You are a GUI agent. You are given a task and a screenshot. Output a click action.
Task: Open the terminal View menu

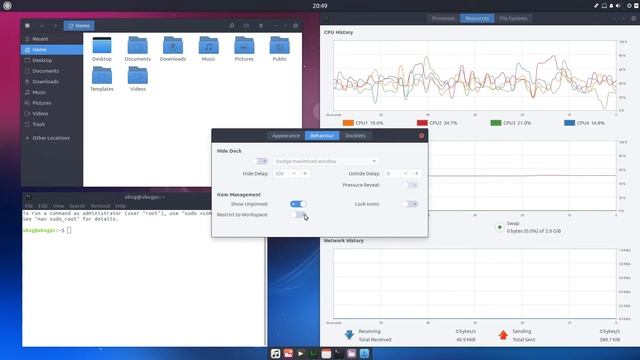coord(58,206)
